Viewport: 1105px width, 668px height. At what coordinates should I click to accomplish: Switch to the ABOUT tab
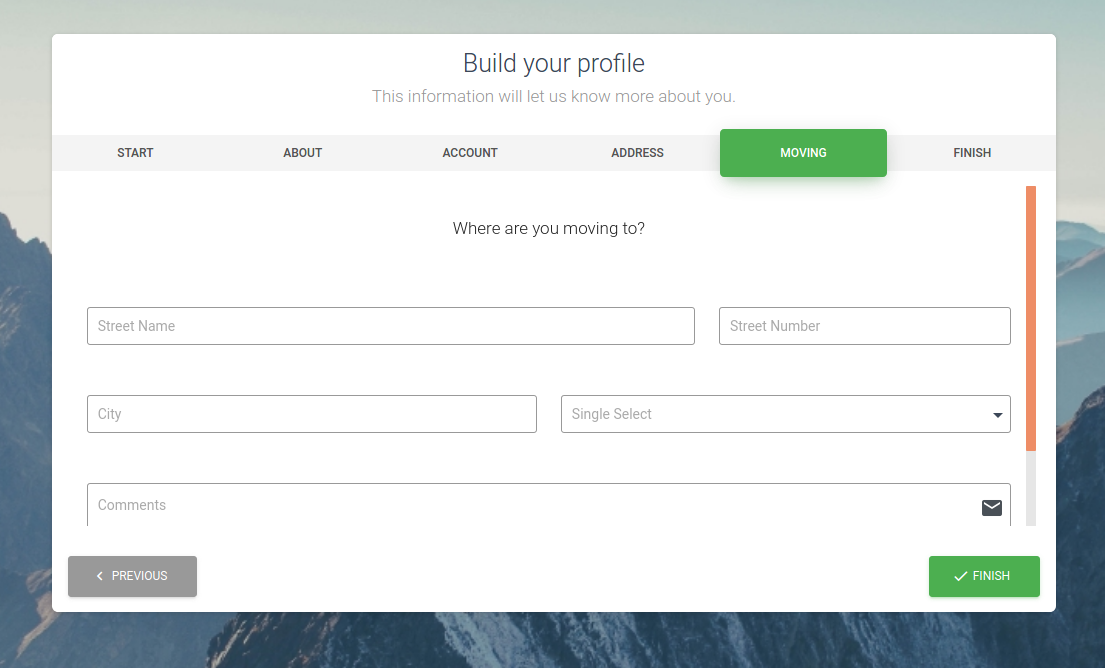click(302, 153)
